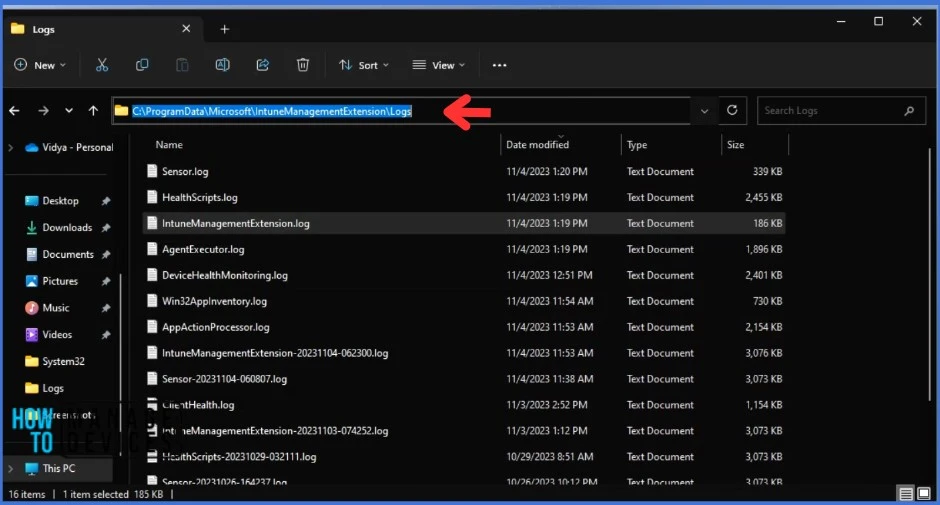This screenshot has height=505, width=940.
Task: Sort by Date modified column header
Action: pos(537,145)
